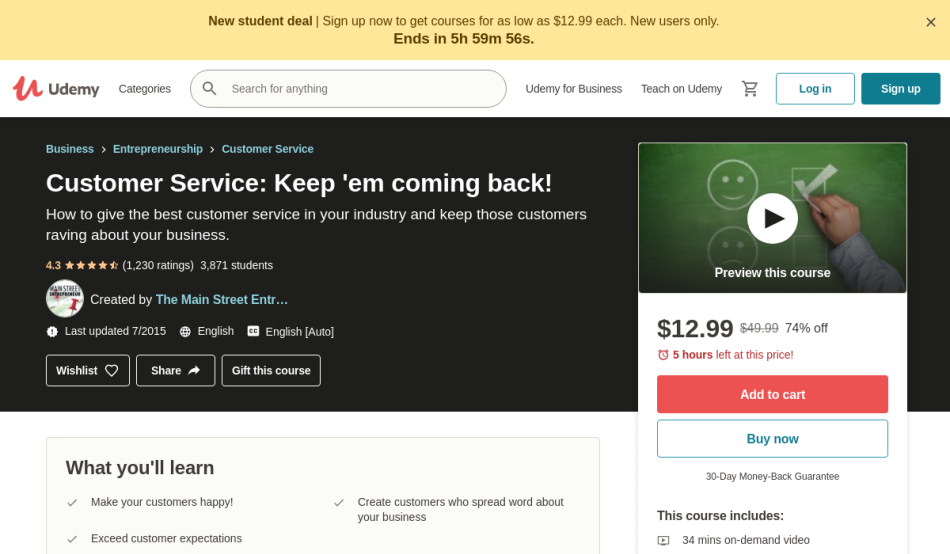Viewport: 950px width, 554px height.
Task: Click the Gift this course button
Action: (271, 370)
